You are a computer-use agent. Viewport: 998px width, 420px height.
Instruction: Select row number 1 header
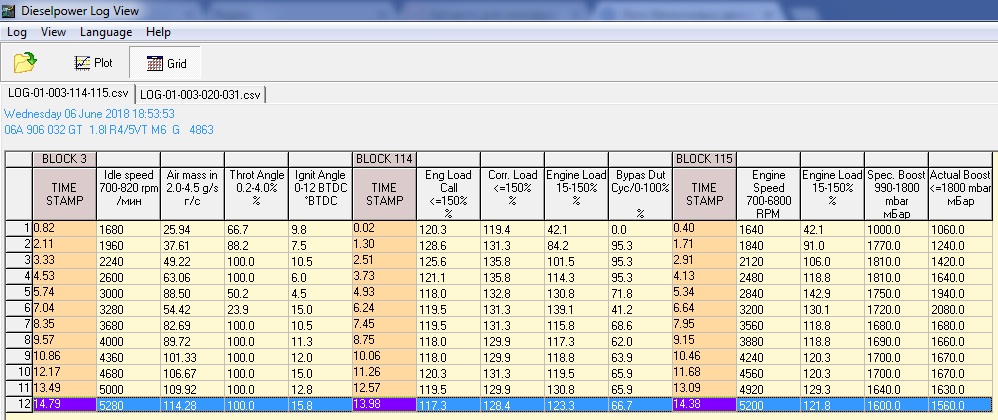click(x=18, y=227)
